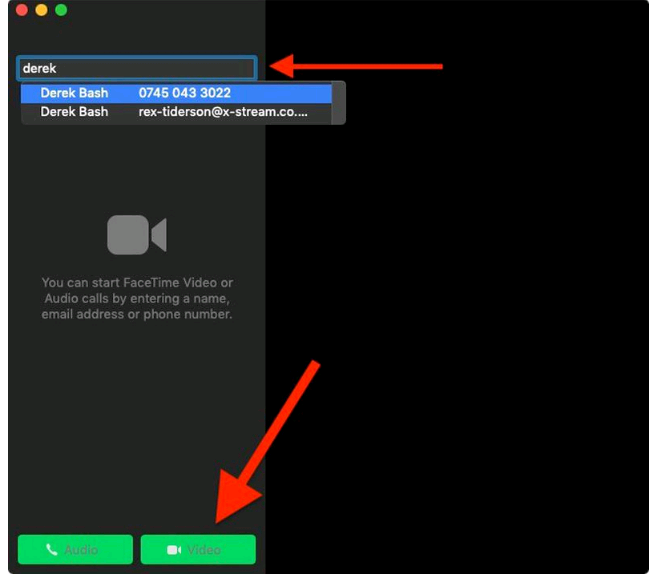Viewport: 651px width, 577px height.
Task: Select Derek Bash with number 0745 043 3022
Action: pyautogui.click(x=176, y=93)
